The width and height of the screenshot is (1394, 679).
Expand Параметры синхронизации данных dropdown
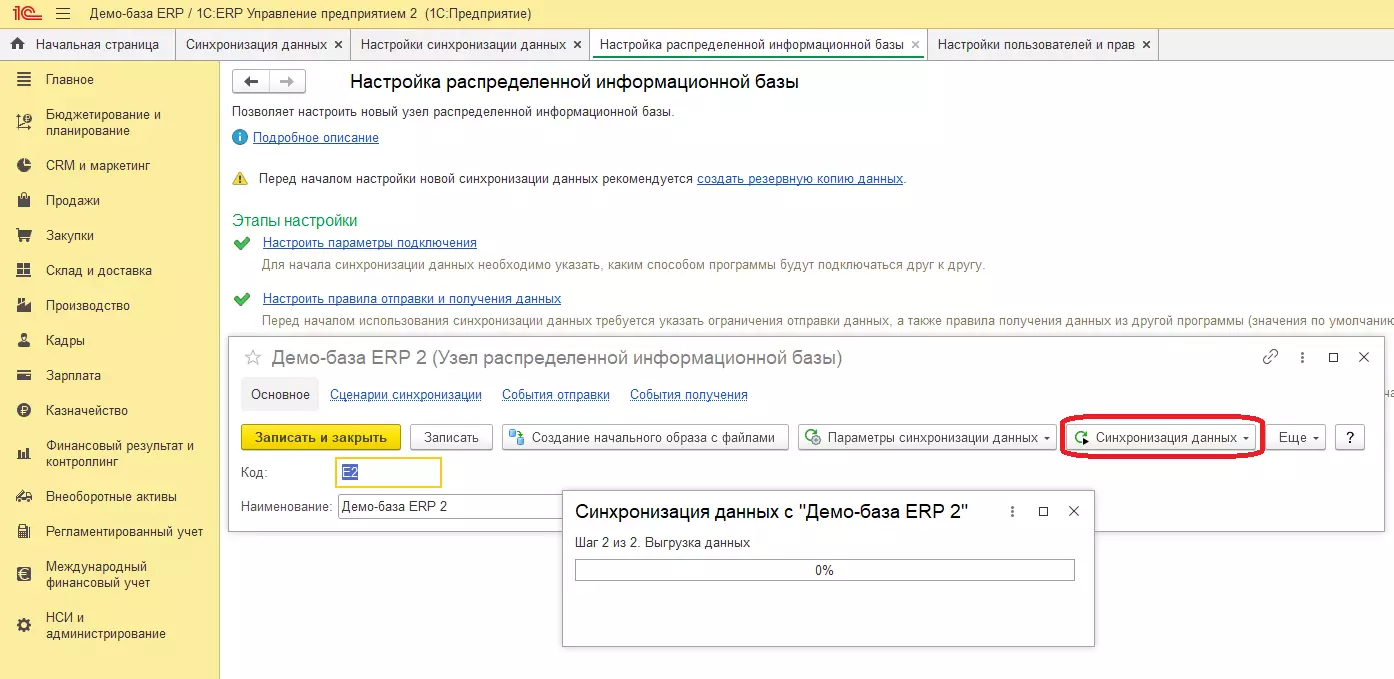coord(927,437)
